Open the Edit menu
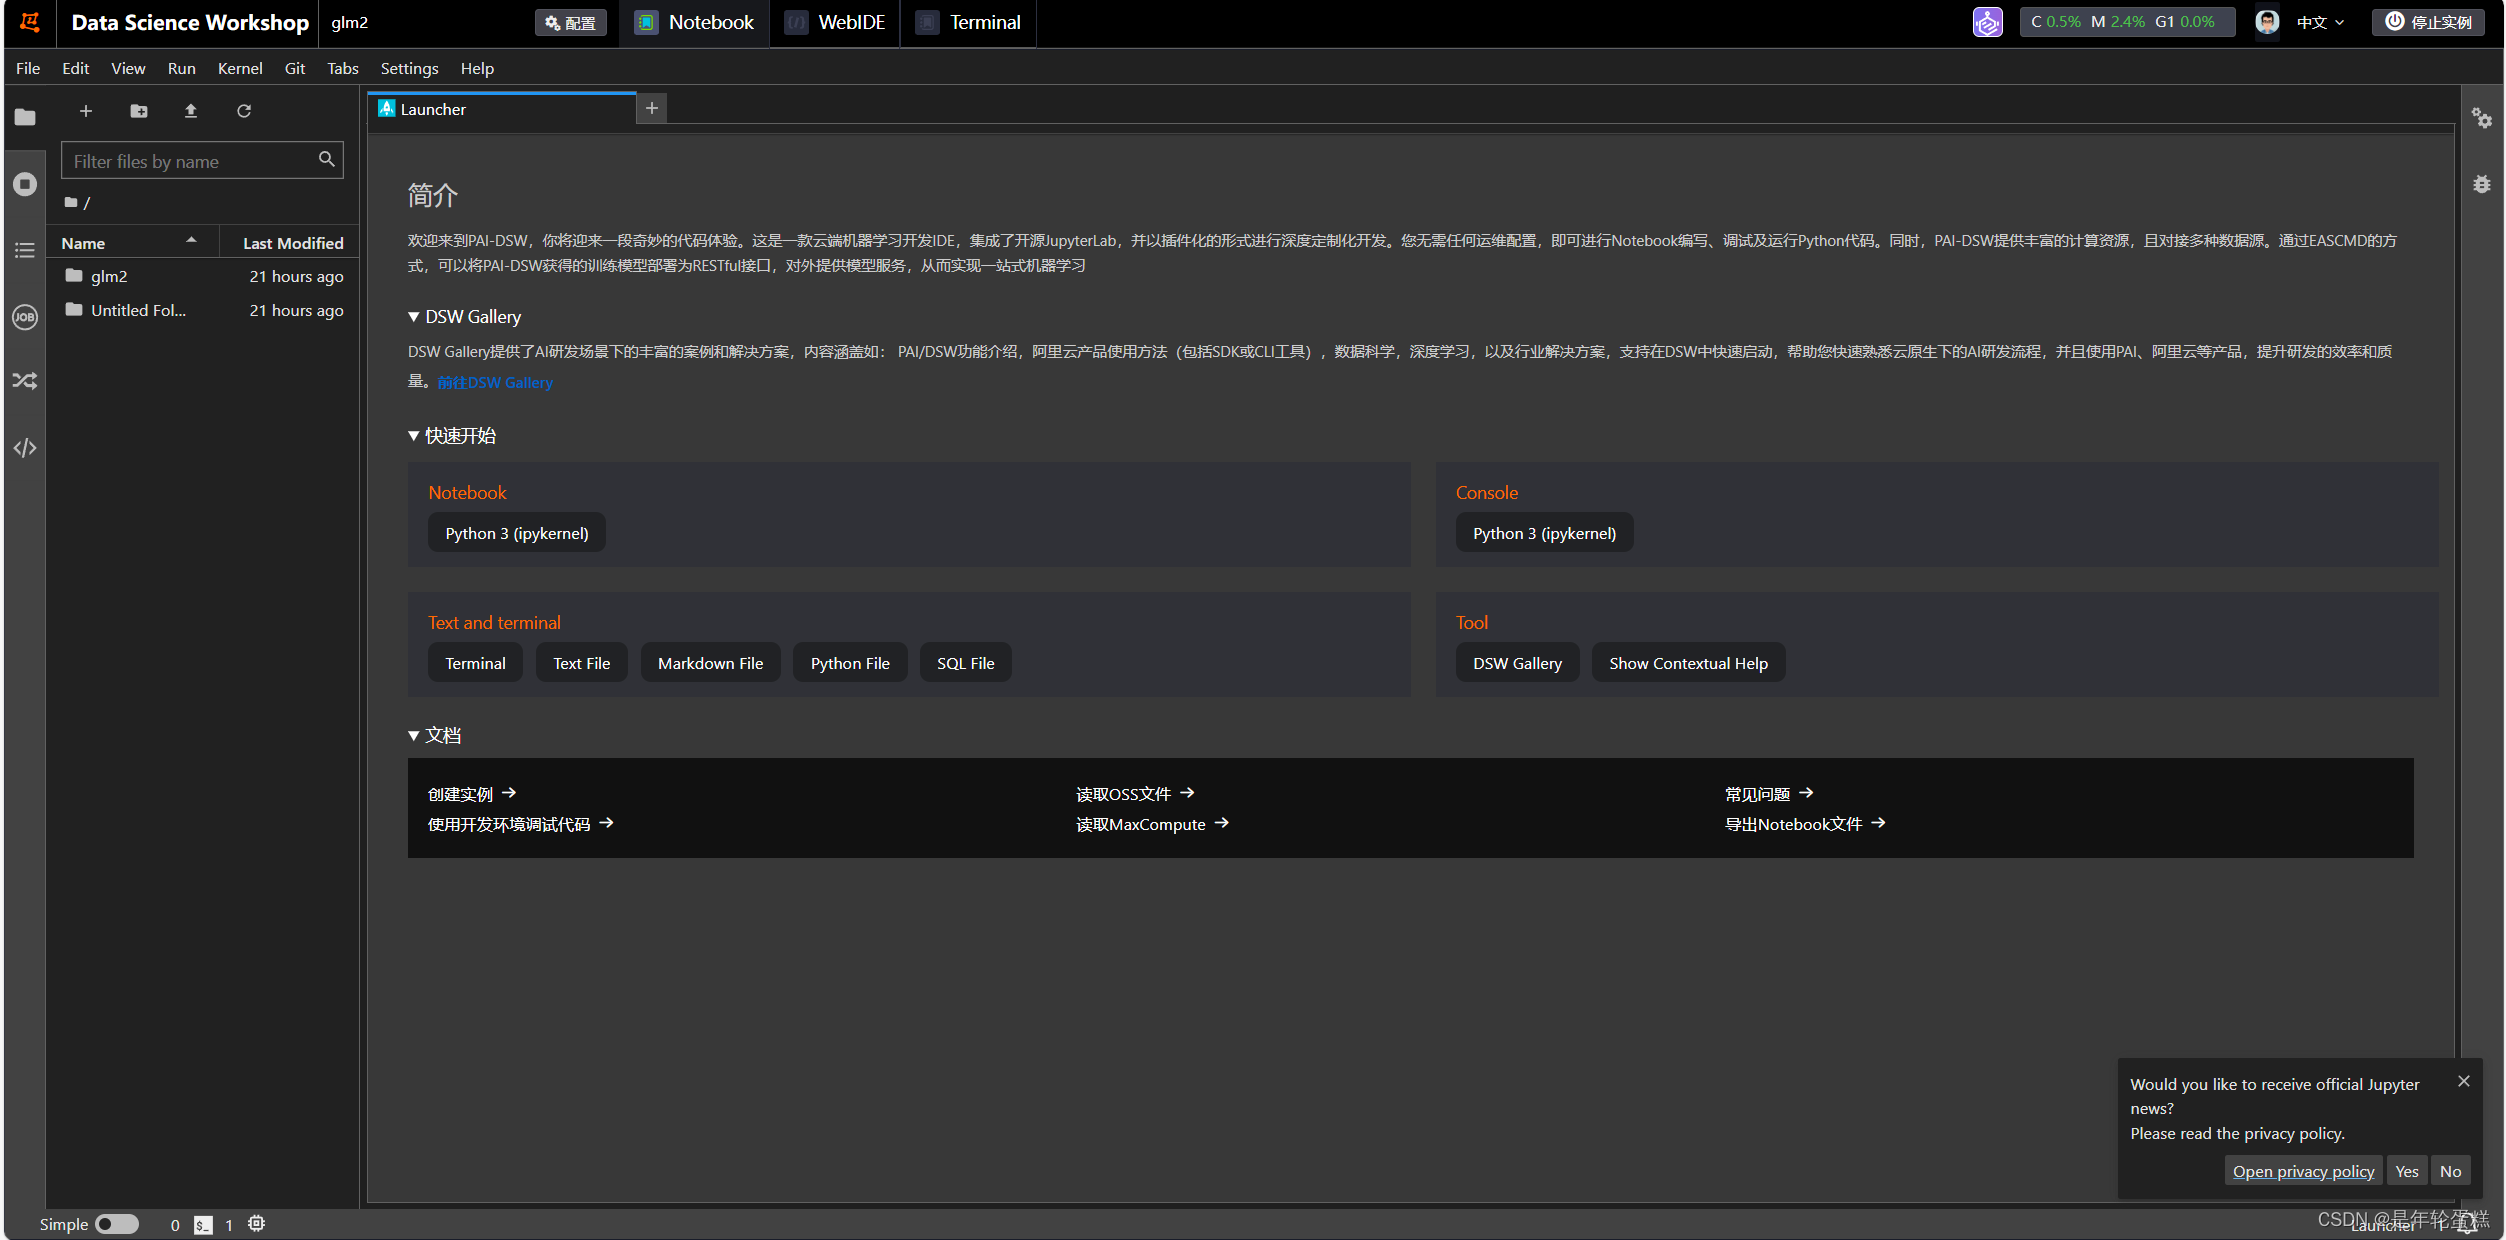2506x1240 pixels. [75, 68]
